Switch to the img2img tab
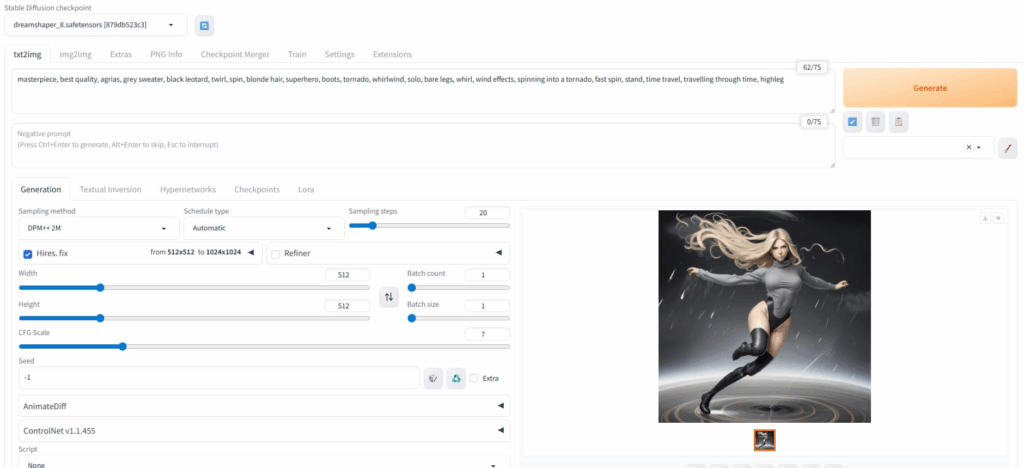 [x=75, y=54]
